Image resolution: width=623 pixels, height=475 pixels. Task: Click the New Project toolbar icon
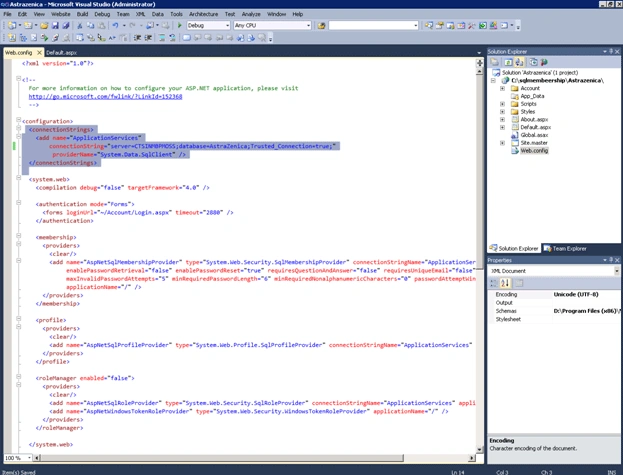(12, 25)
